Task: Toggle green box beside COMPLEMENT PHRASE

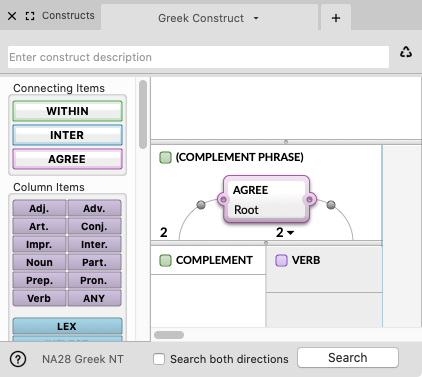Action: [x=165, y=157]
